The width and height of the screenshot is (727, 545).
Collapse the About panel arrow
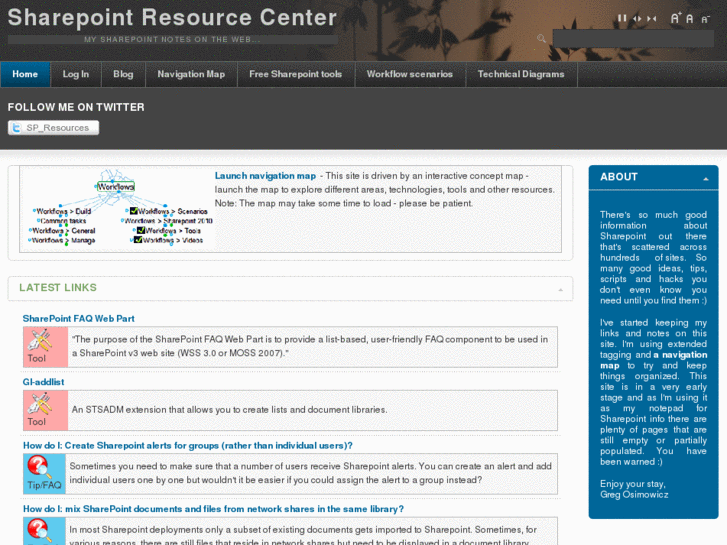coord(706,179)
